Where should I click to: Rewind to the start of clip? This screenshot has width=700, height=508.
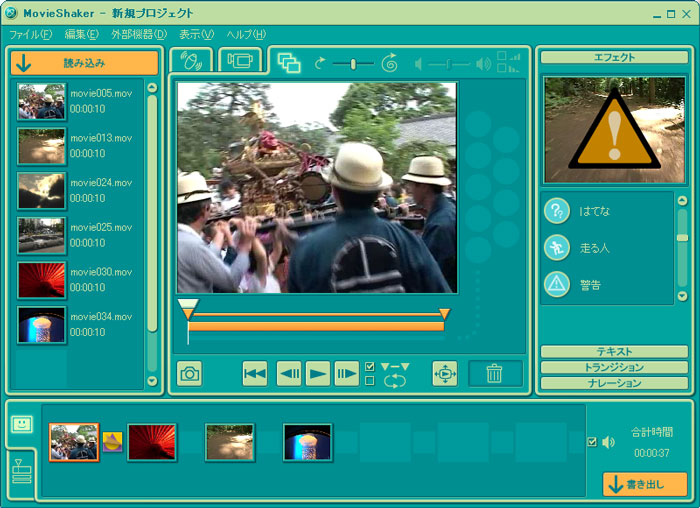tap(255, 374)
